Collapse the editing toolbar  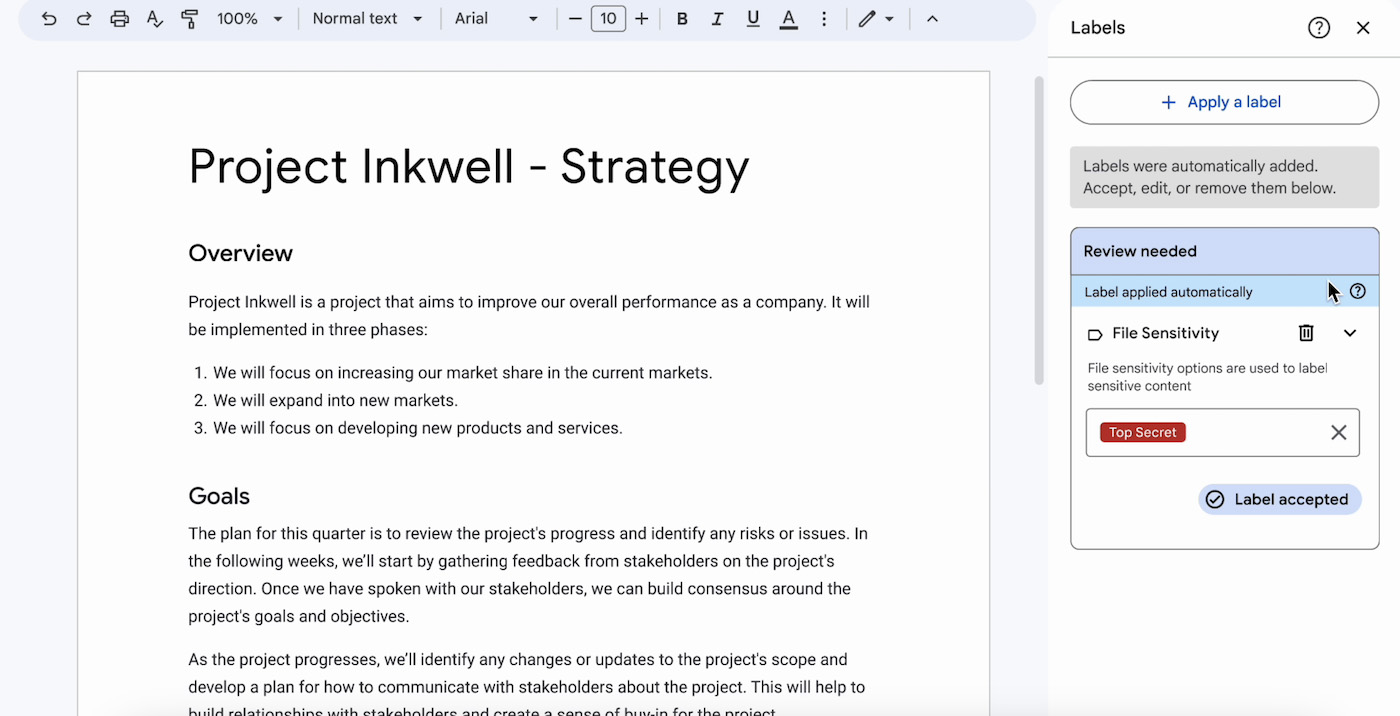[x=931, y=18]
